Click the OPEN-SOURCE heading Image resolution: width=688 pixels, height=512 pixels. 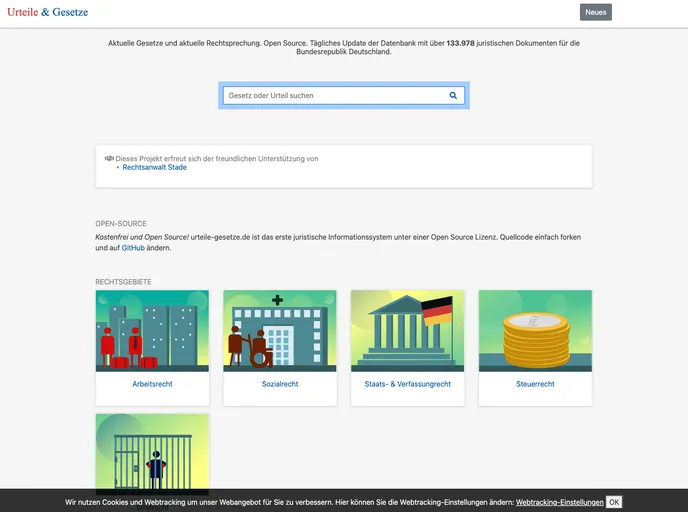tap(121, 224)
